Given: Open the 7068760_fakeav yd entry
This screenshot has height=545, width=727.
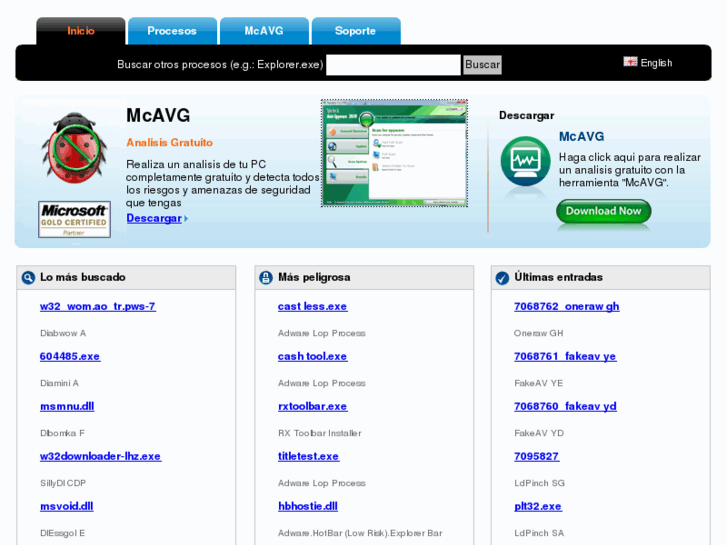Looking at the screenshot, I should 565,406.
